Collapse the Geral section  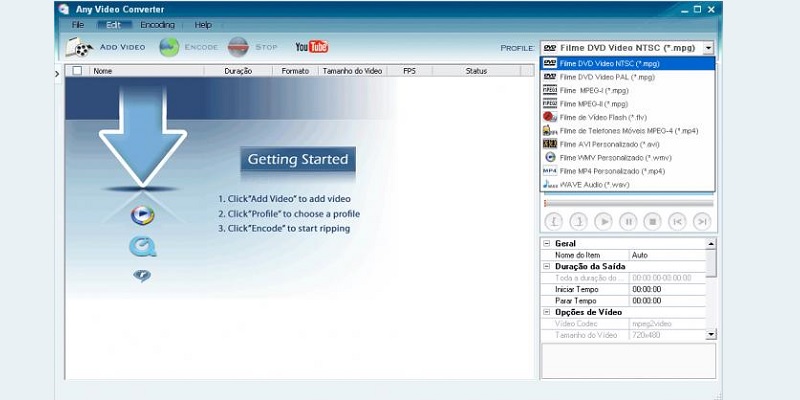coord(546,244)
